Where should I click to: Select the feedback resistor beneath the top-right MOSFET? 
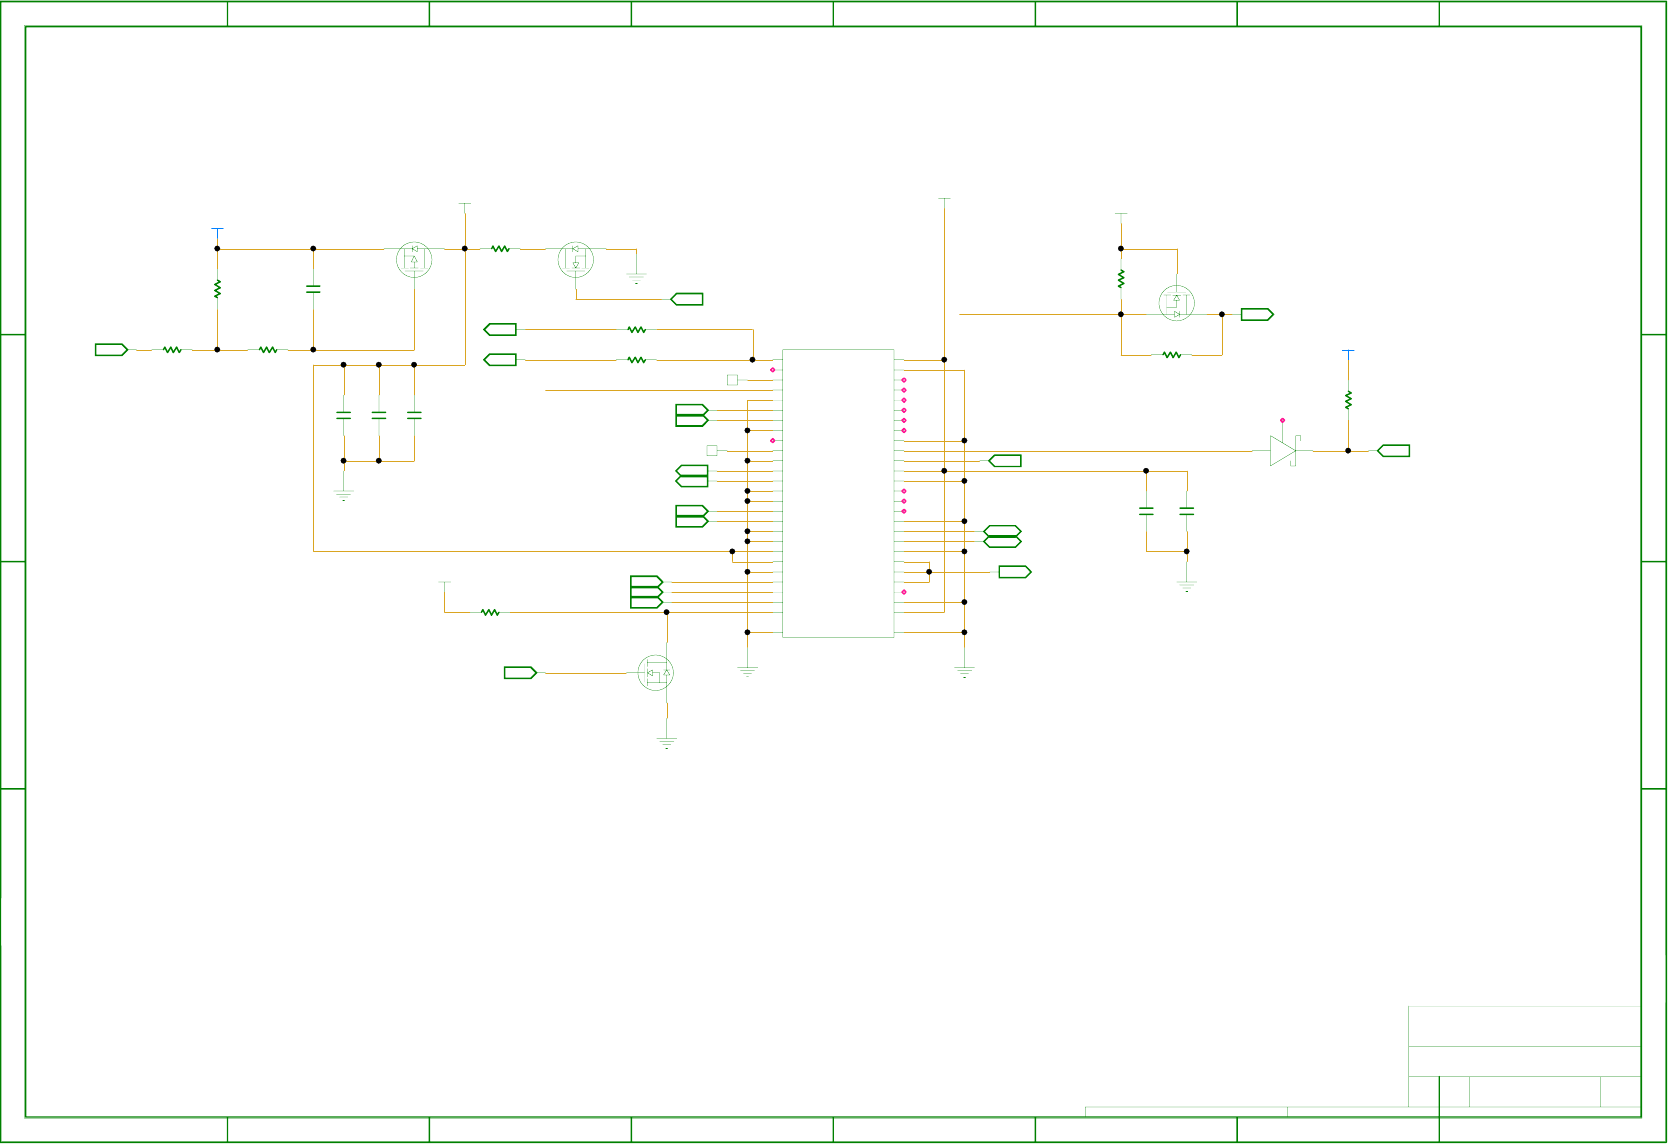pyautogui.click(x=1172, y=355)
